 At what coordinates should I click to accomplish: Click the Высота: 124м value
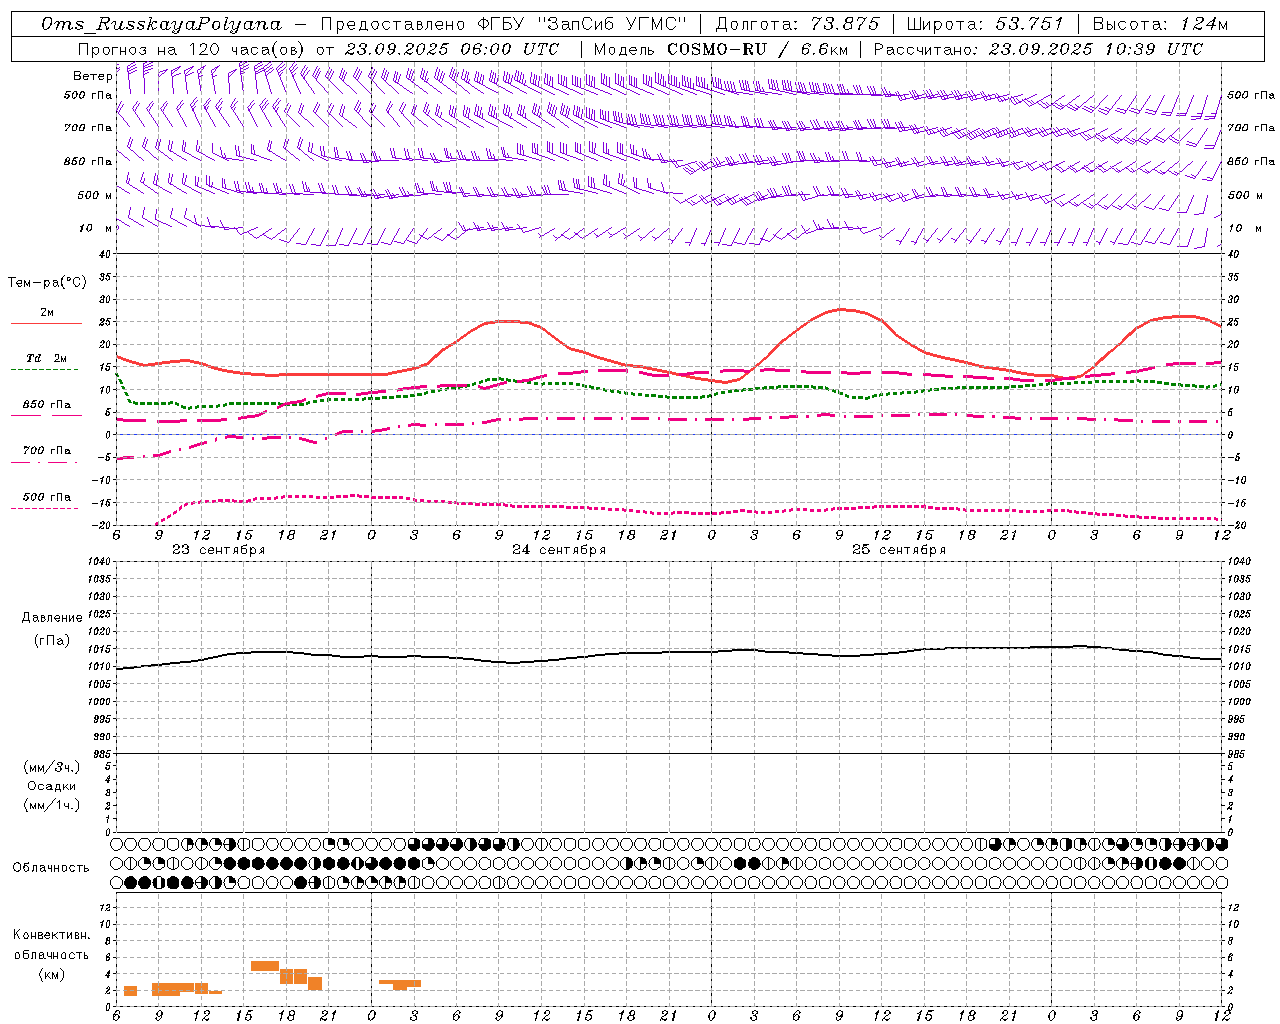[1160, 25]
